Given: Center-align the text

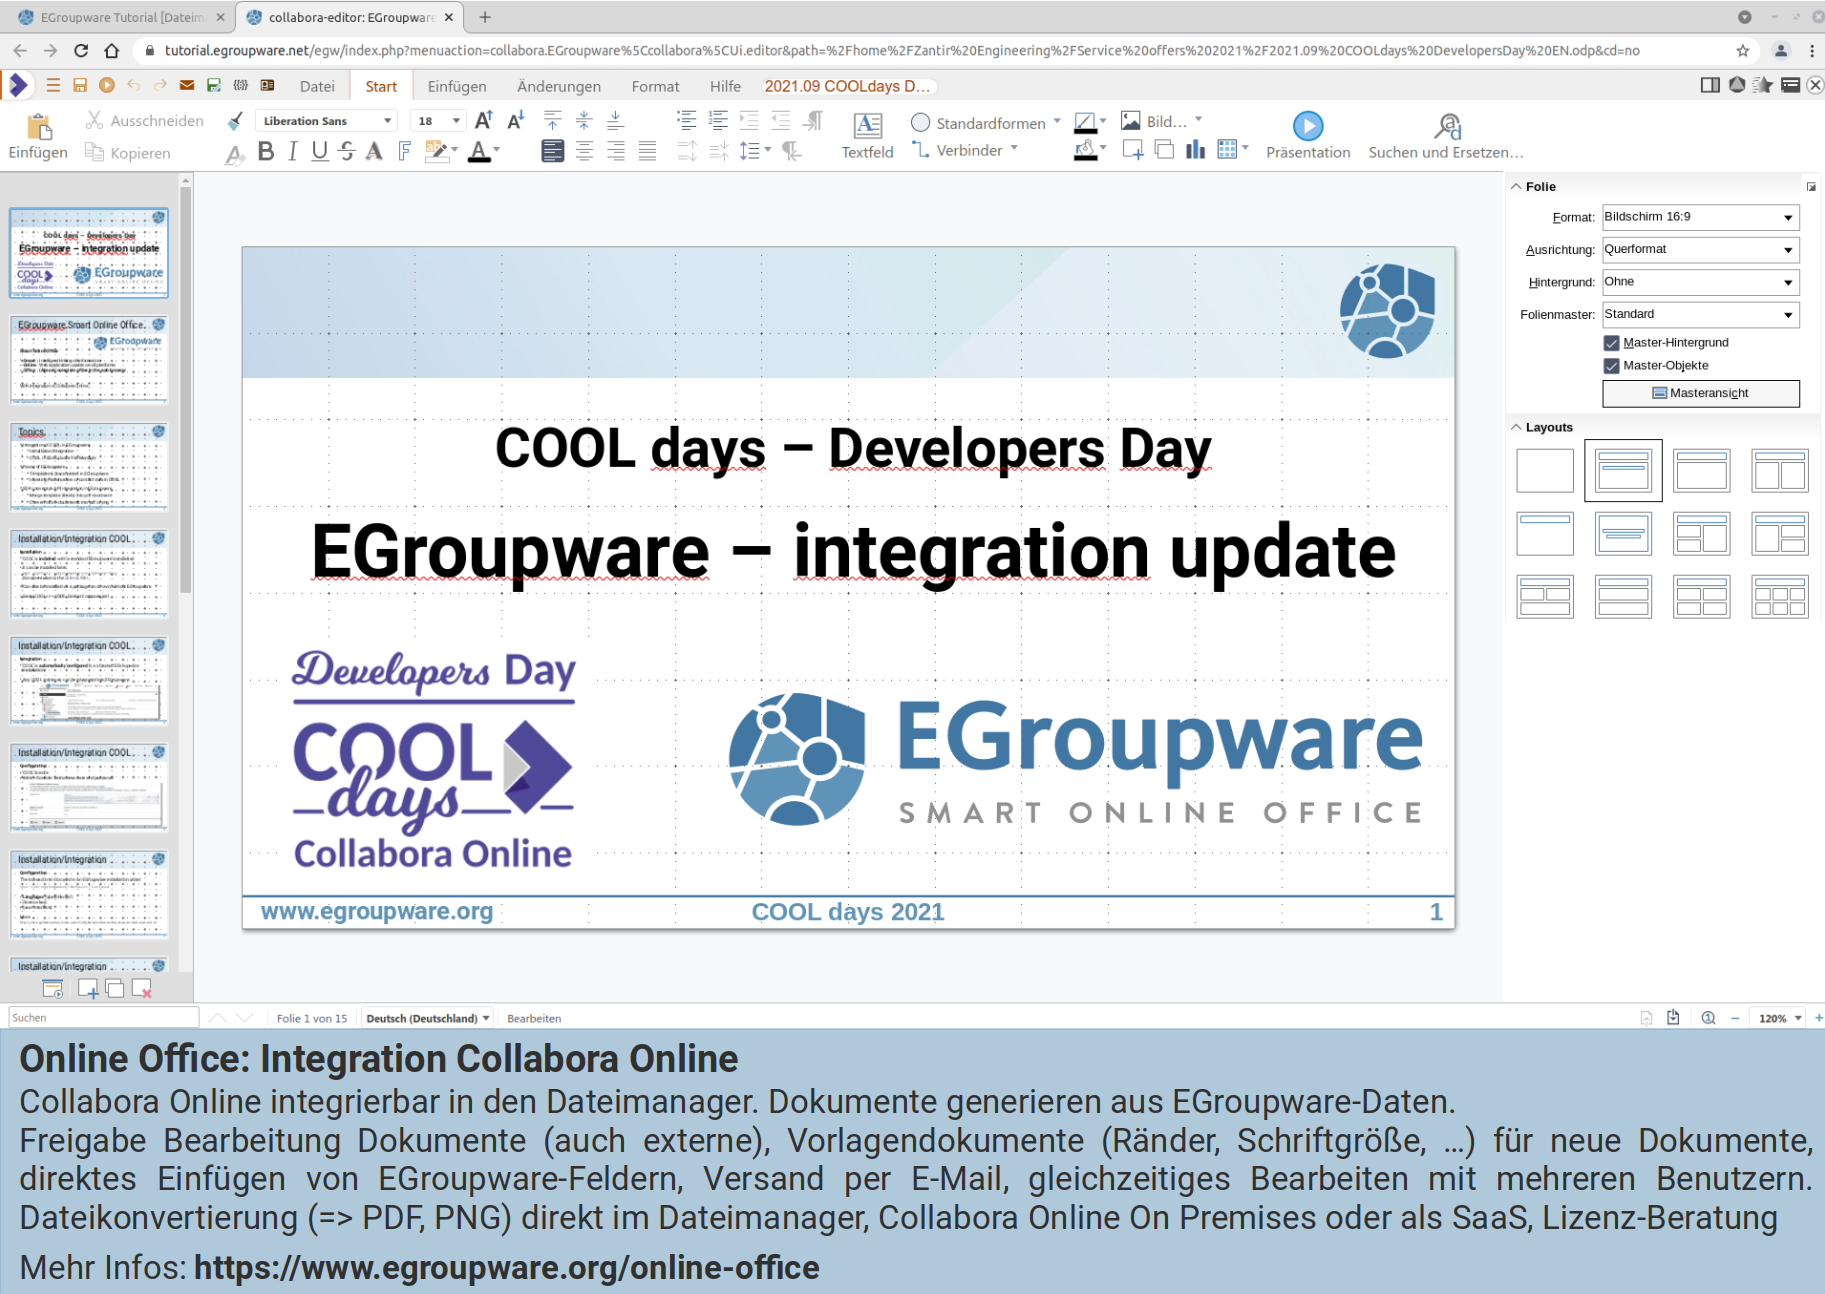Looking at the screenshot, I should point(584,151).
